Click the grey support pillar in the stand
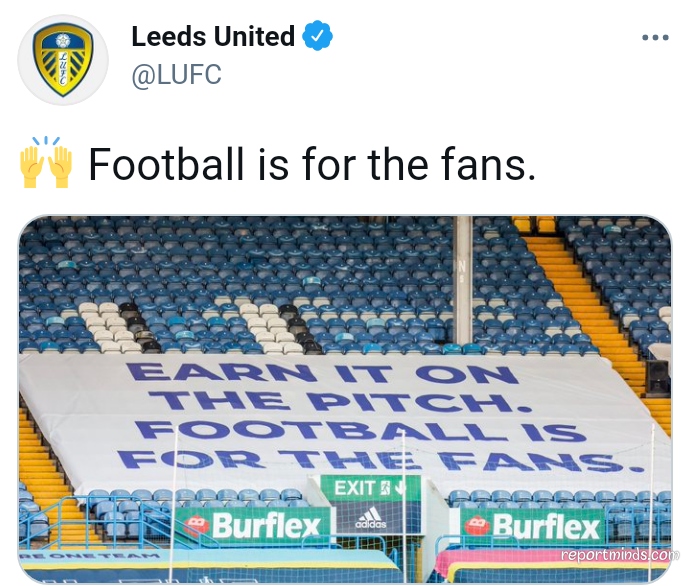 click(464, 281)
